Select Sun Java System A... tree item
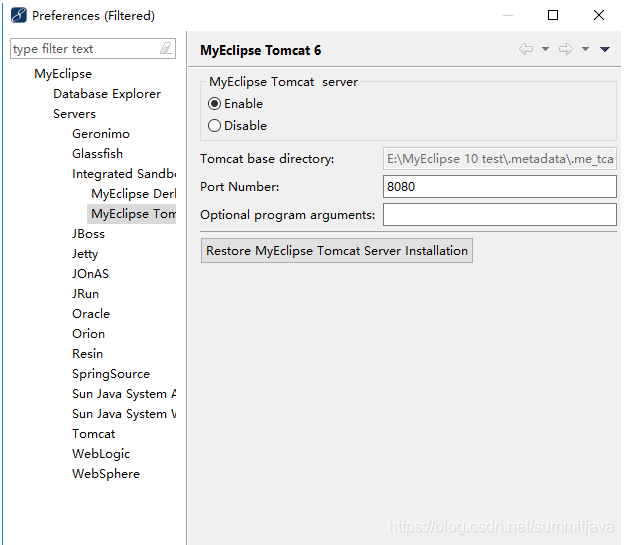The height and width of the screenshot is (545, 624). (124, 394)
